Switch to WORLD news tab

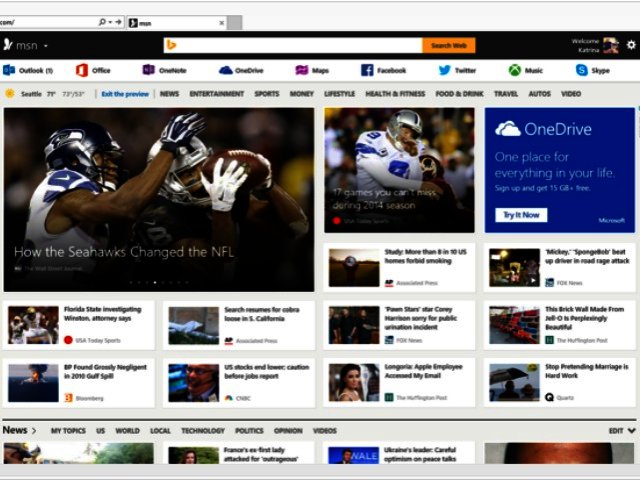(127, 431)
